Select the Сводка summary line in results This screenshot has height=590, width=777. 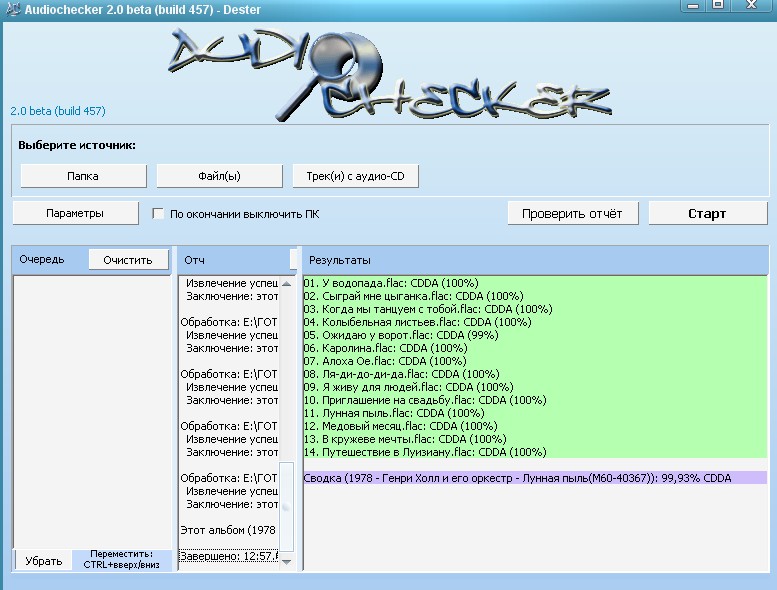tap(517, 478)
